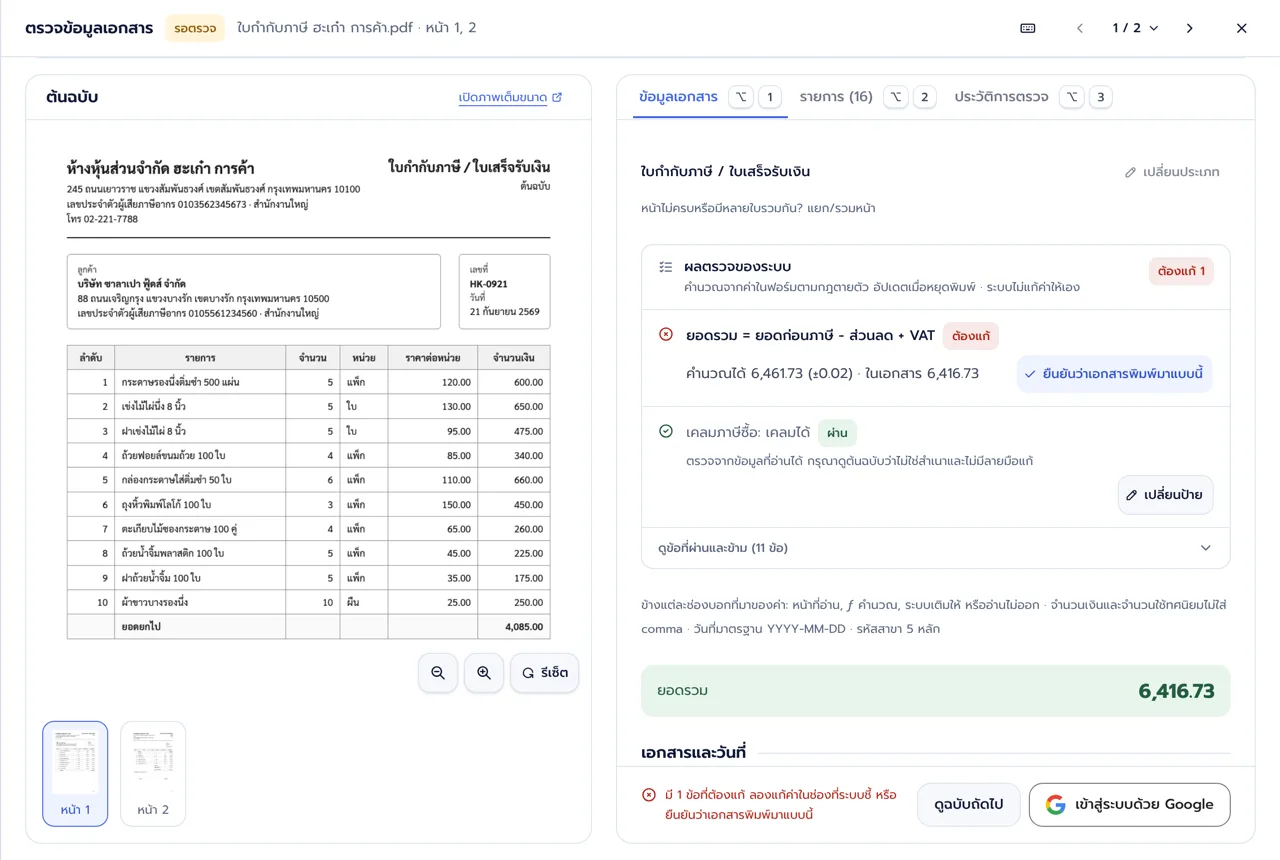Click the green check icon beside เคลมภาษีซื้อ
This screenshot has height=860, width=1280.
pyautogui.click(x=666, y=432)
